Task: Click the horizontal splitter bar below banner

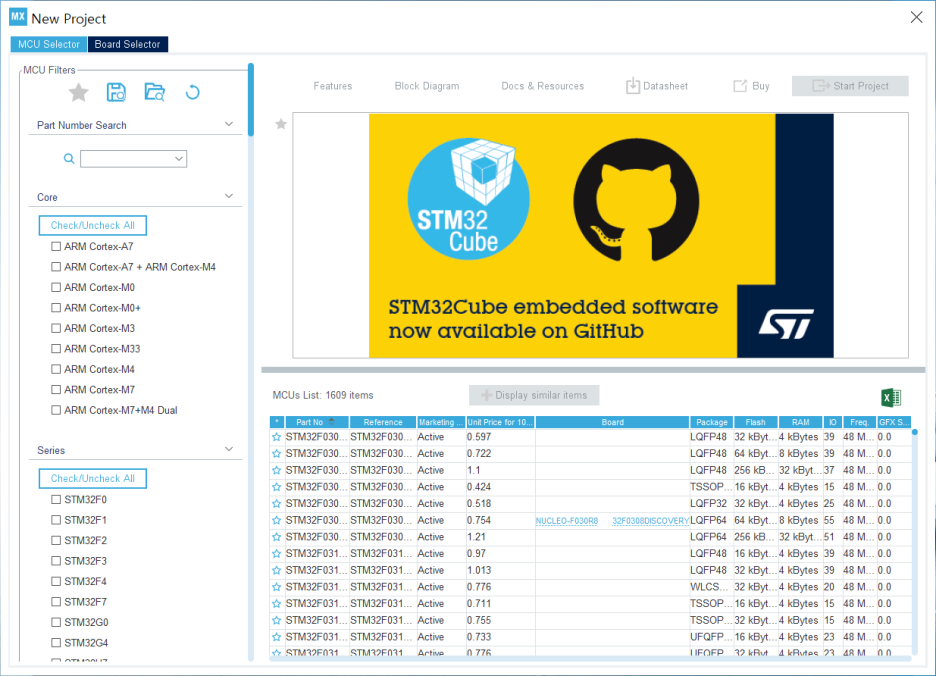Action: point(593,370)
